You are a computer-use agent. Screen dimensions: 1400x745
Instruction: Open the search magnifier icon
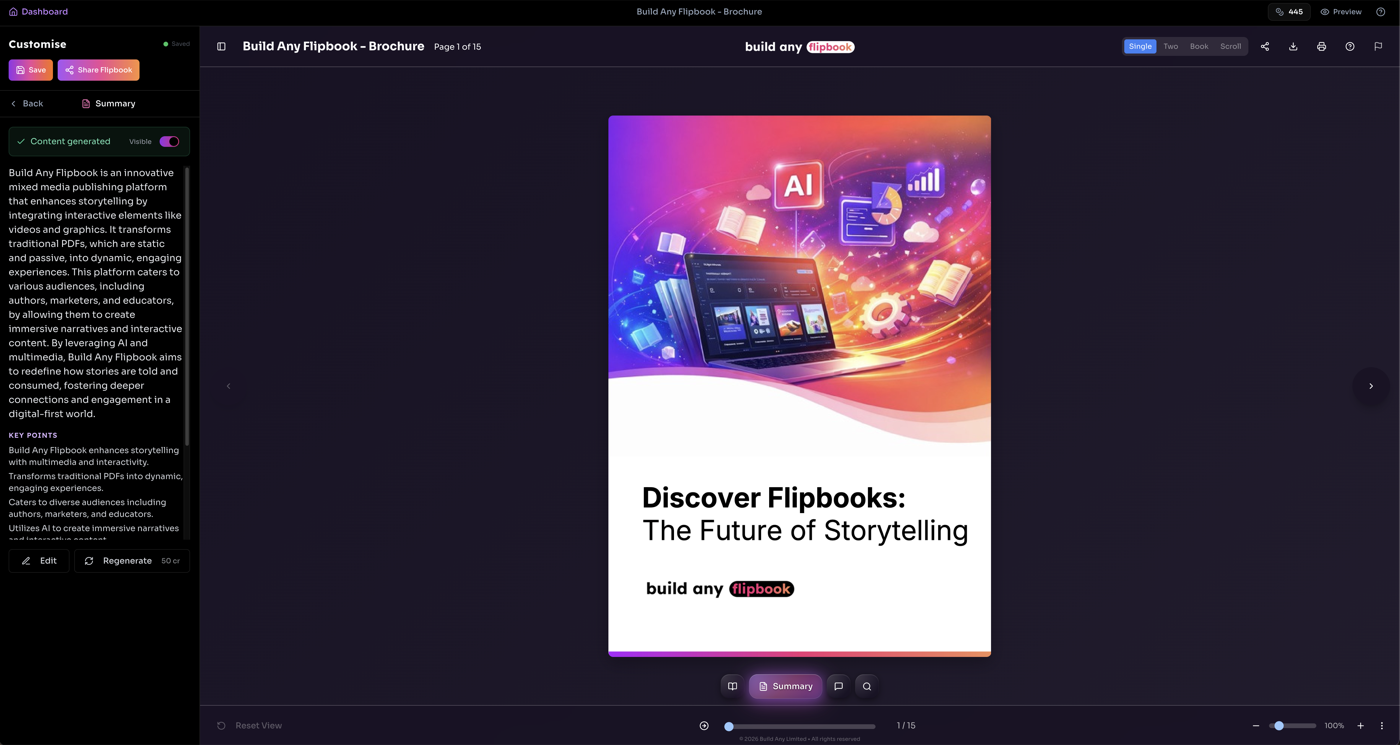(x=867, y=687)
